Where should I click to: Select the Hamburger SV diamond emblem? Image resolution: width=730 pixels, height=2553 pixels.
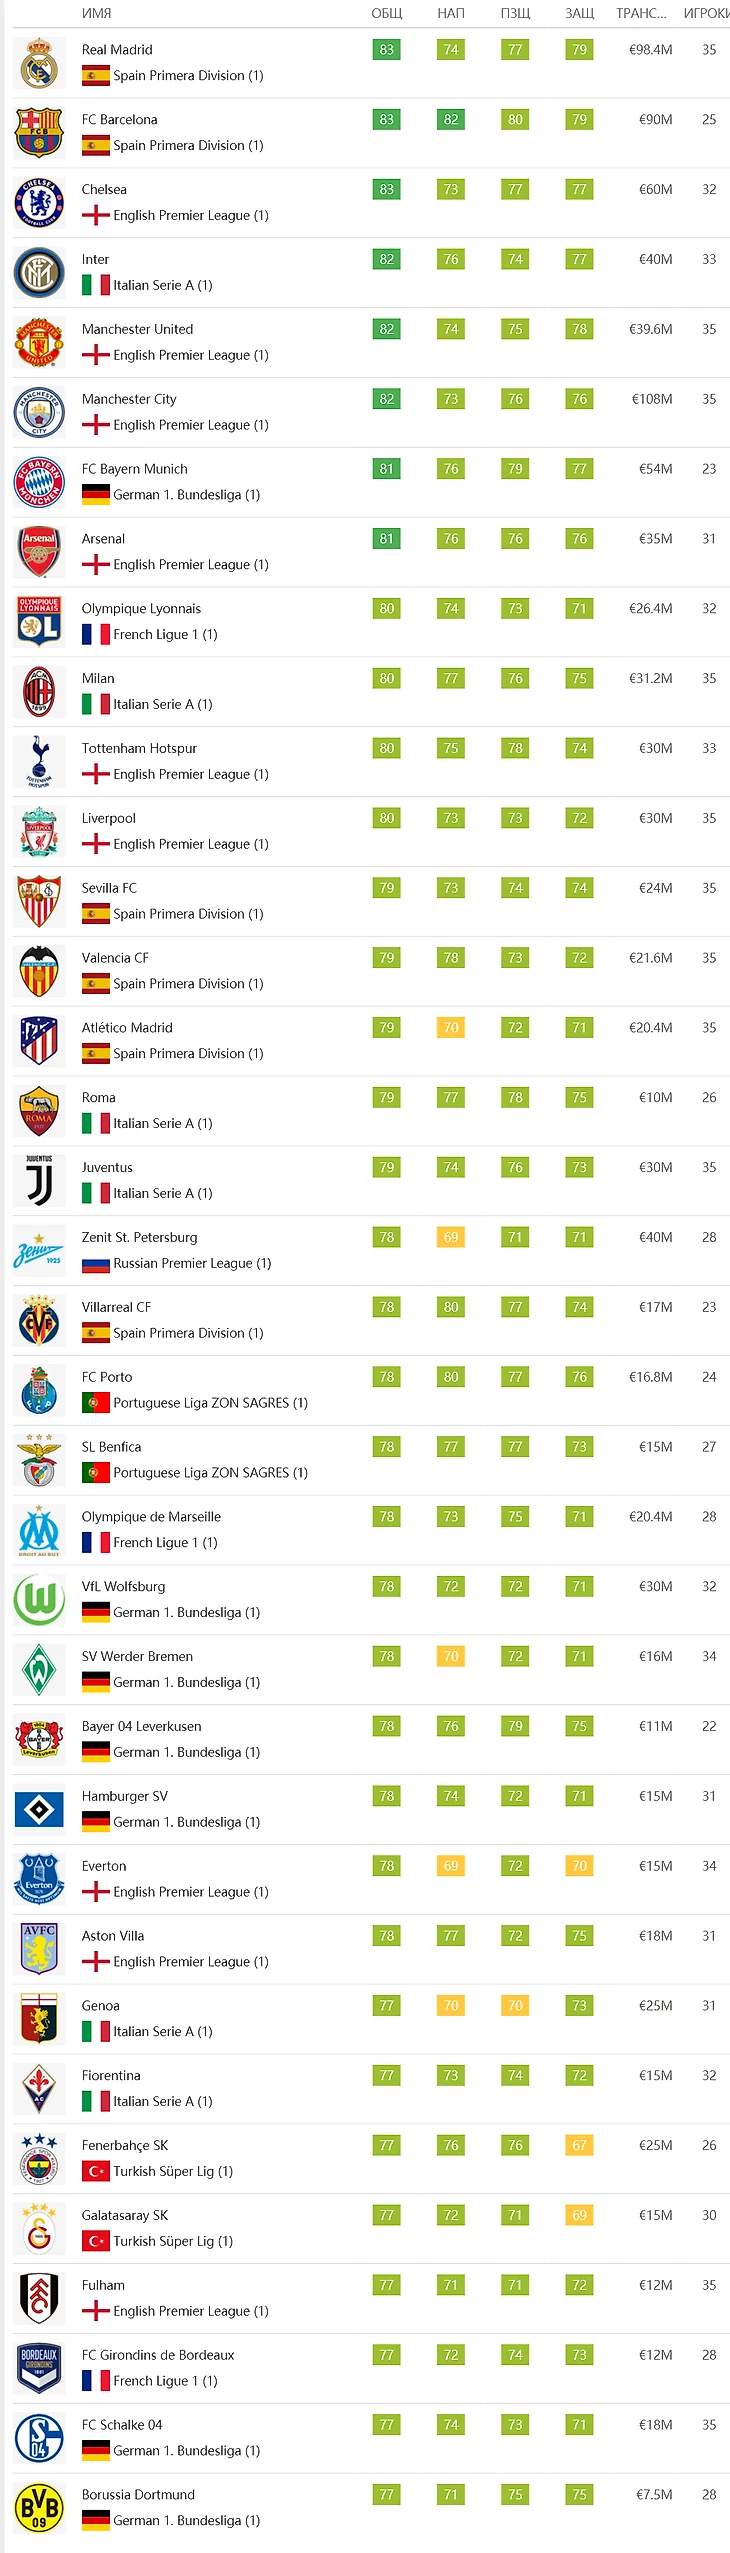[x=39, y=1810]
